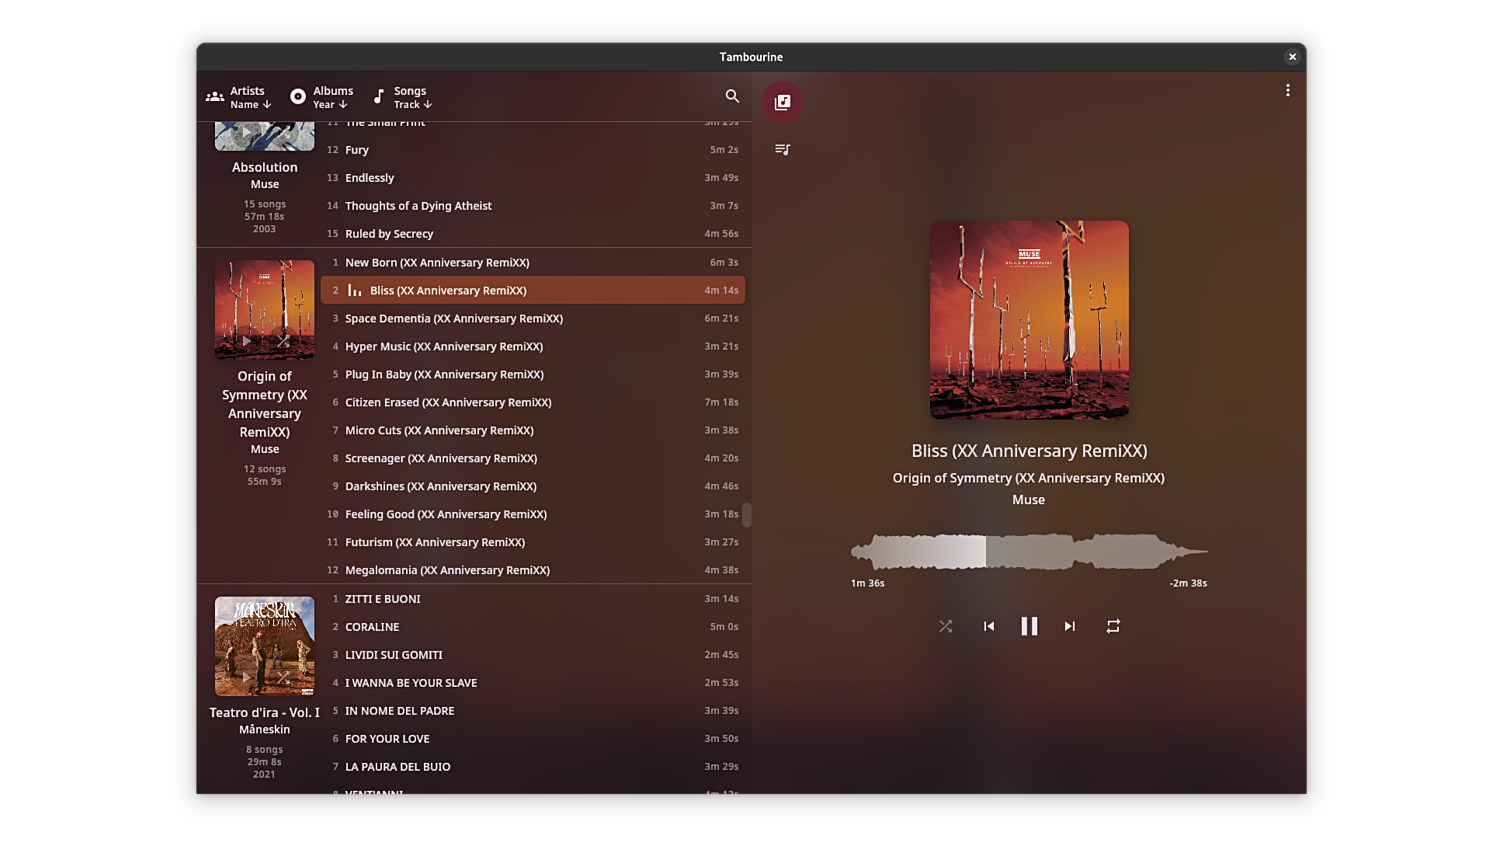Select Futurism (XX Anniversary RemiXX)

(x=533, y=542)
